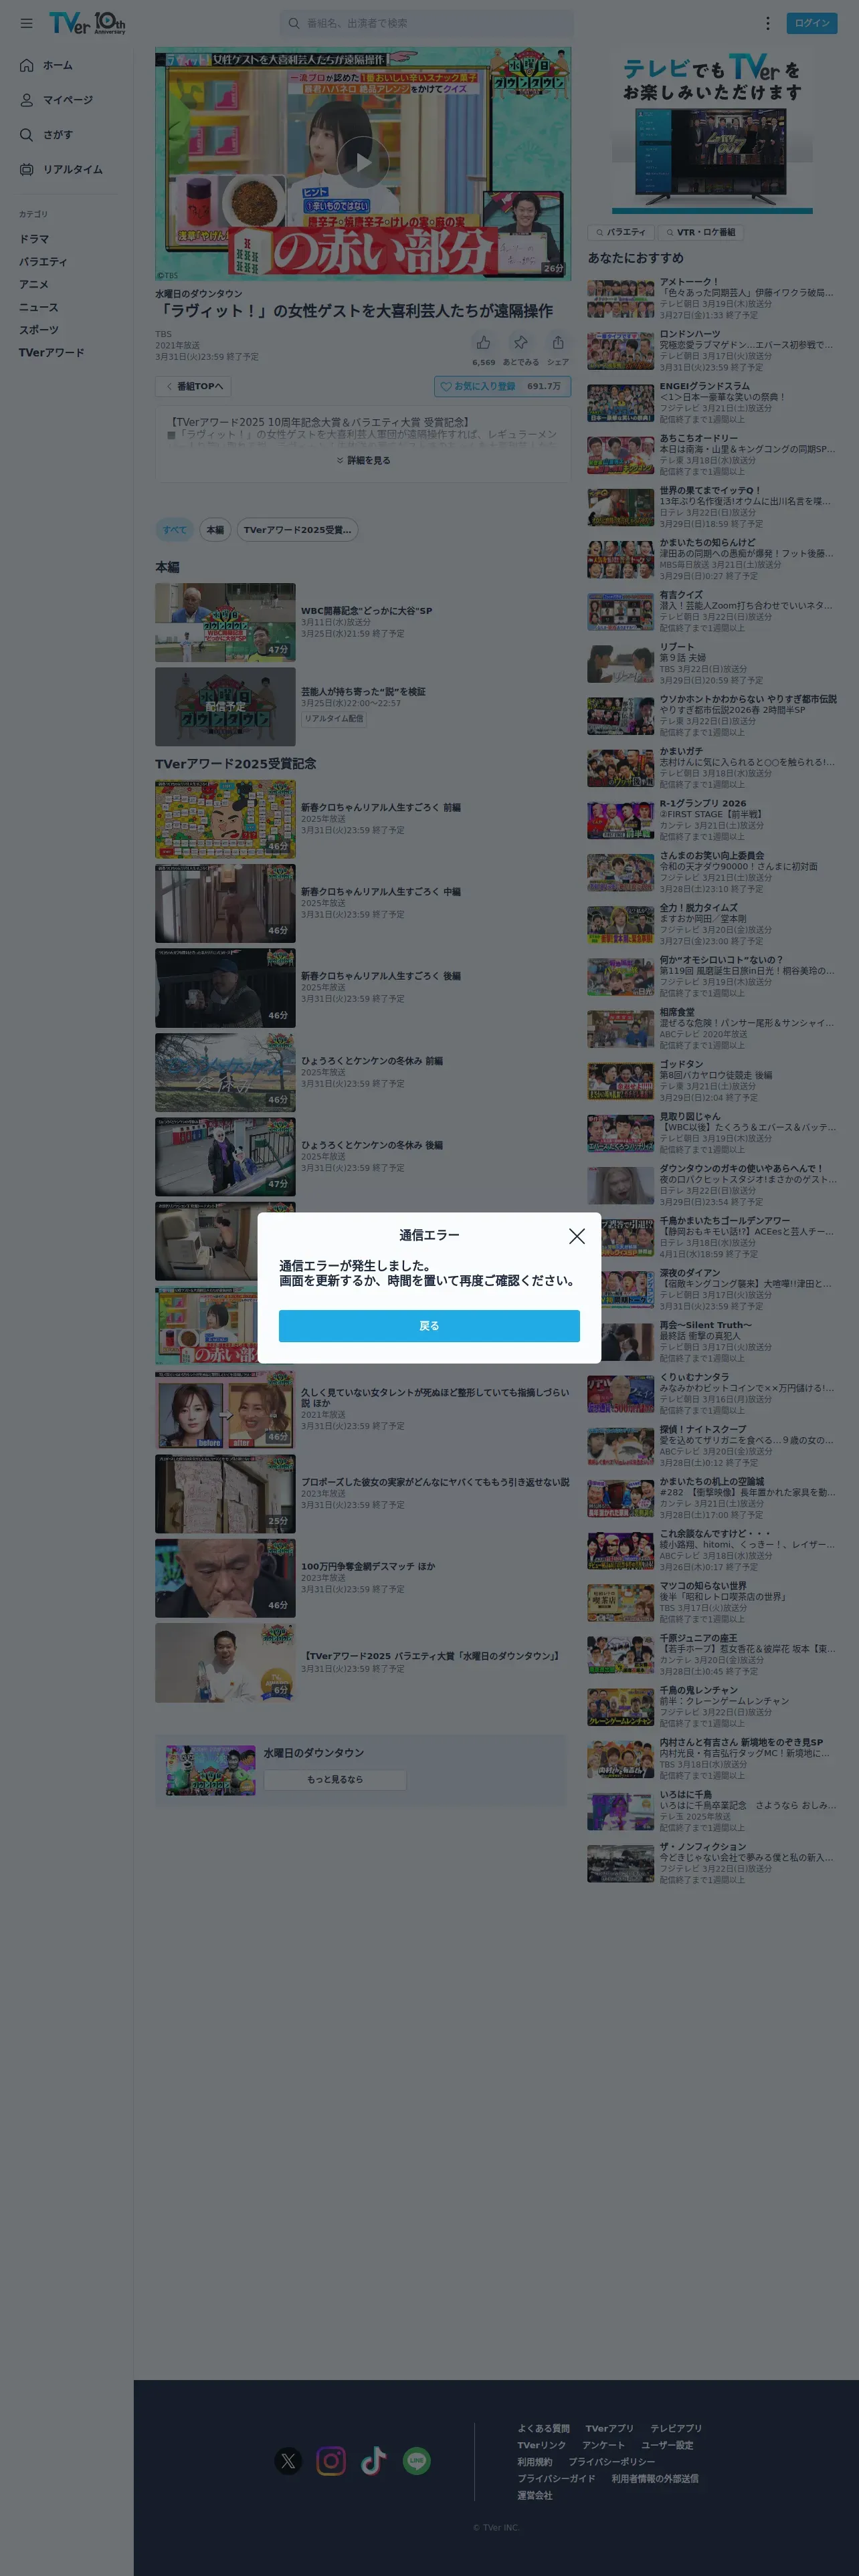Open プライバシーポリシー footer link

point(612,2462)
